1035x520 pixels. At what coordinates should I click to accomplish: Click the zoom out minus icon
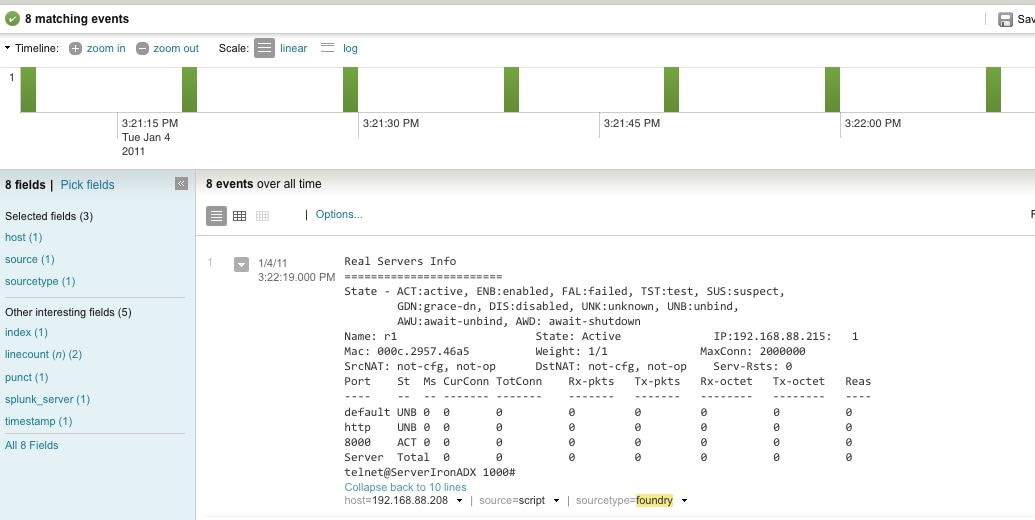pos(143,48)
